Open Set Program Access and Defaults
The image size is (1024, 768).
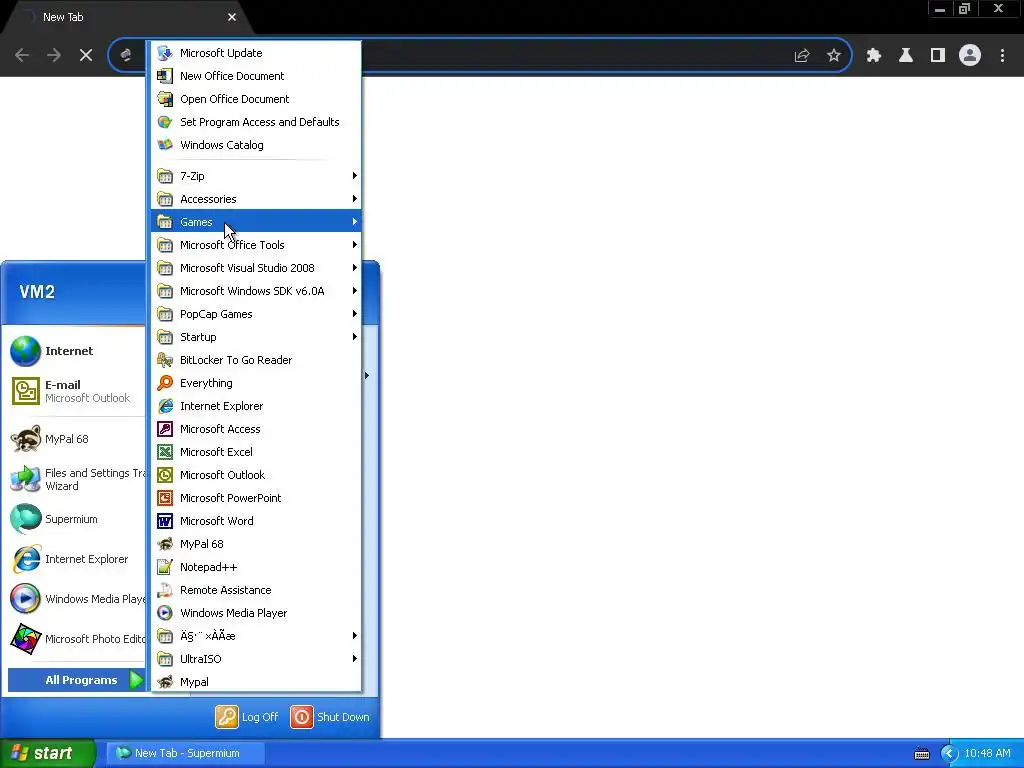pyautogui.click(x=256, y=122)
